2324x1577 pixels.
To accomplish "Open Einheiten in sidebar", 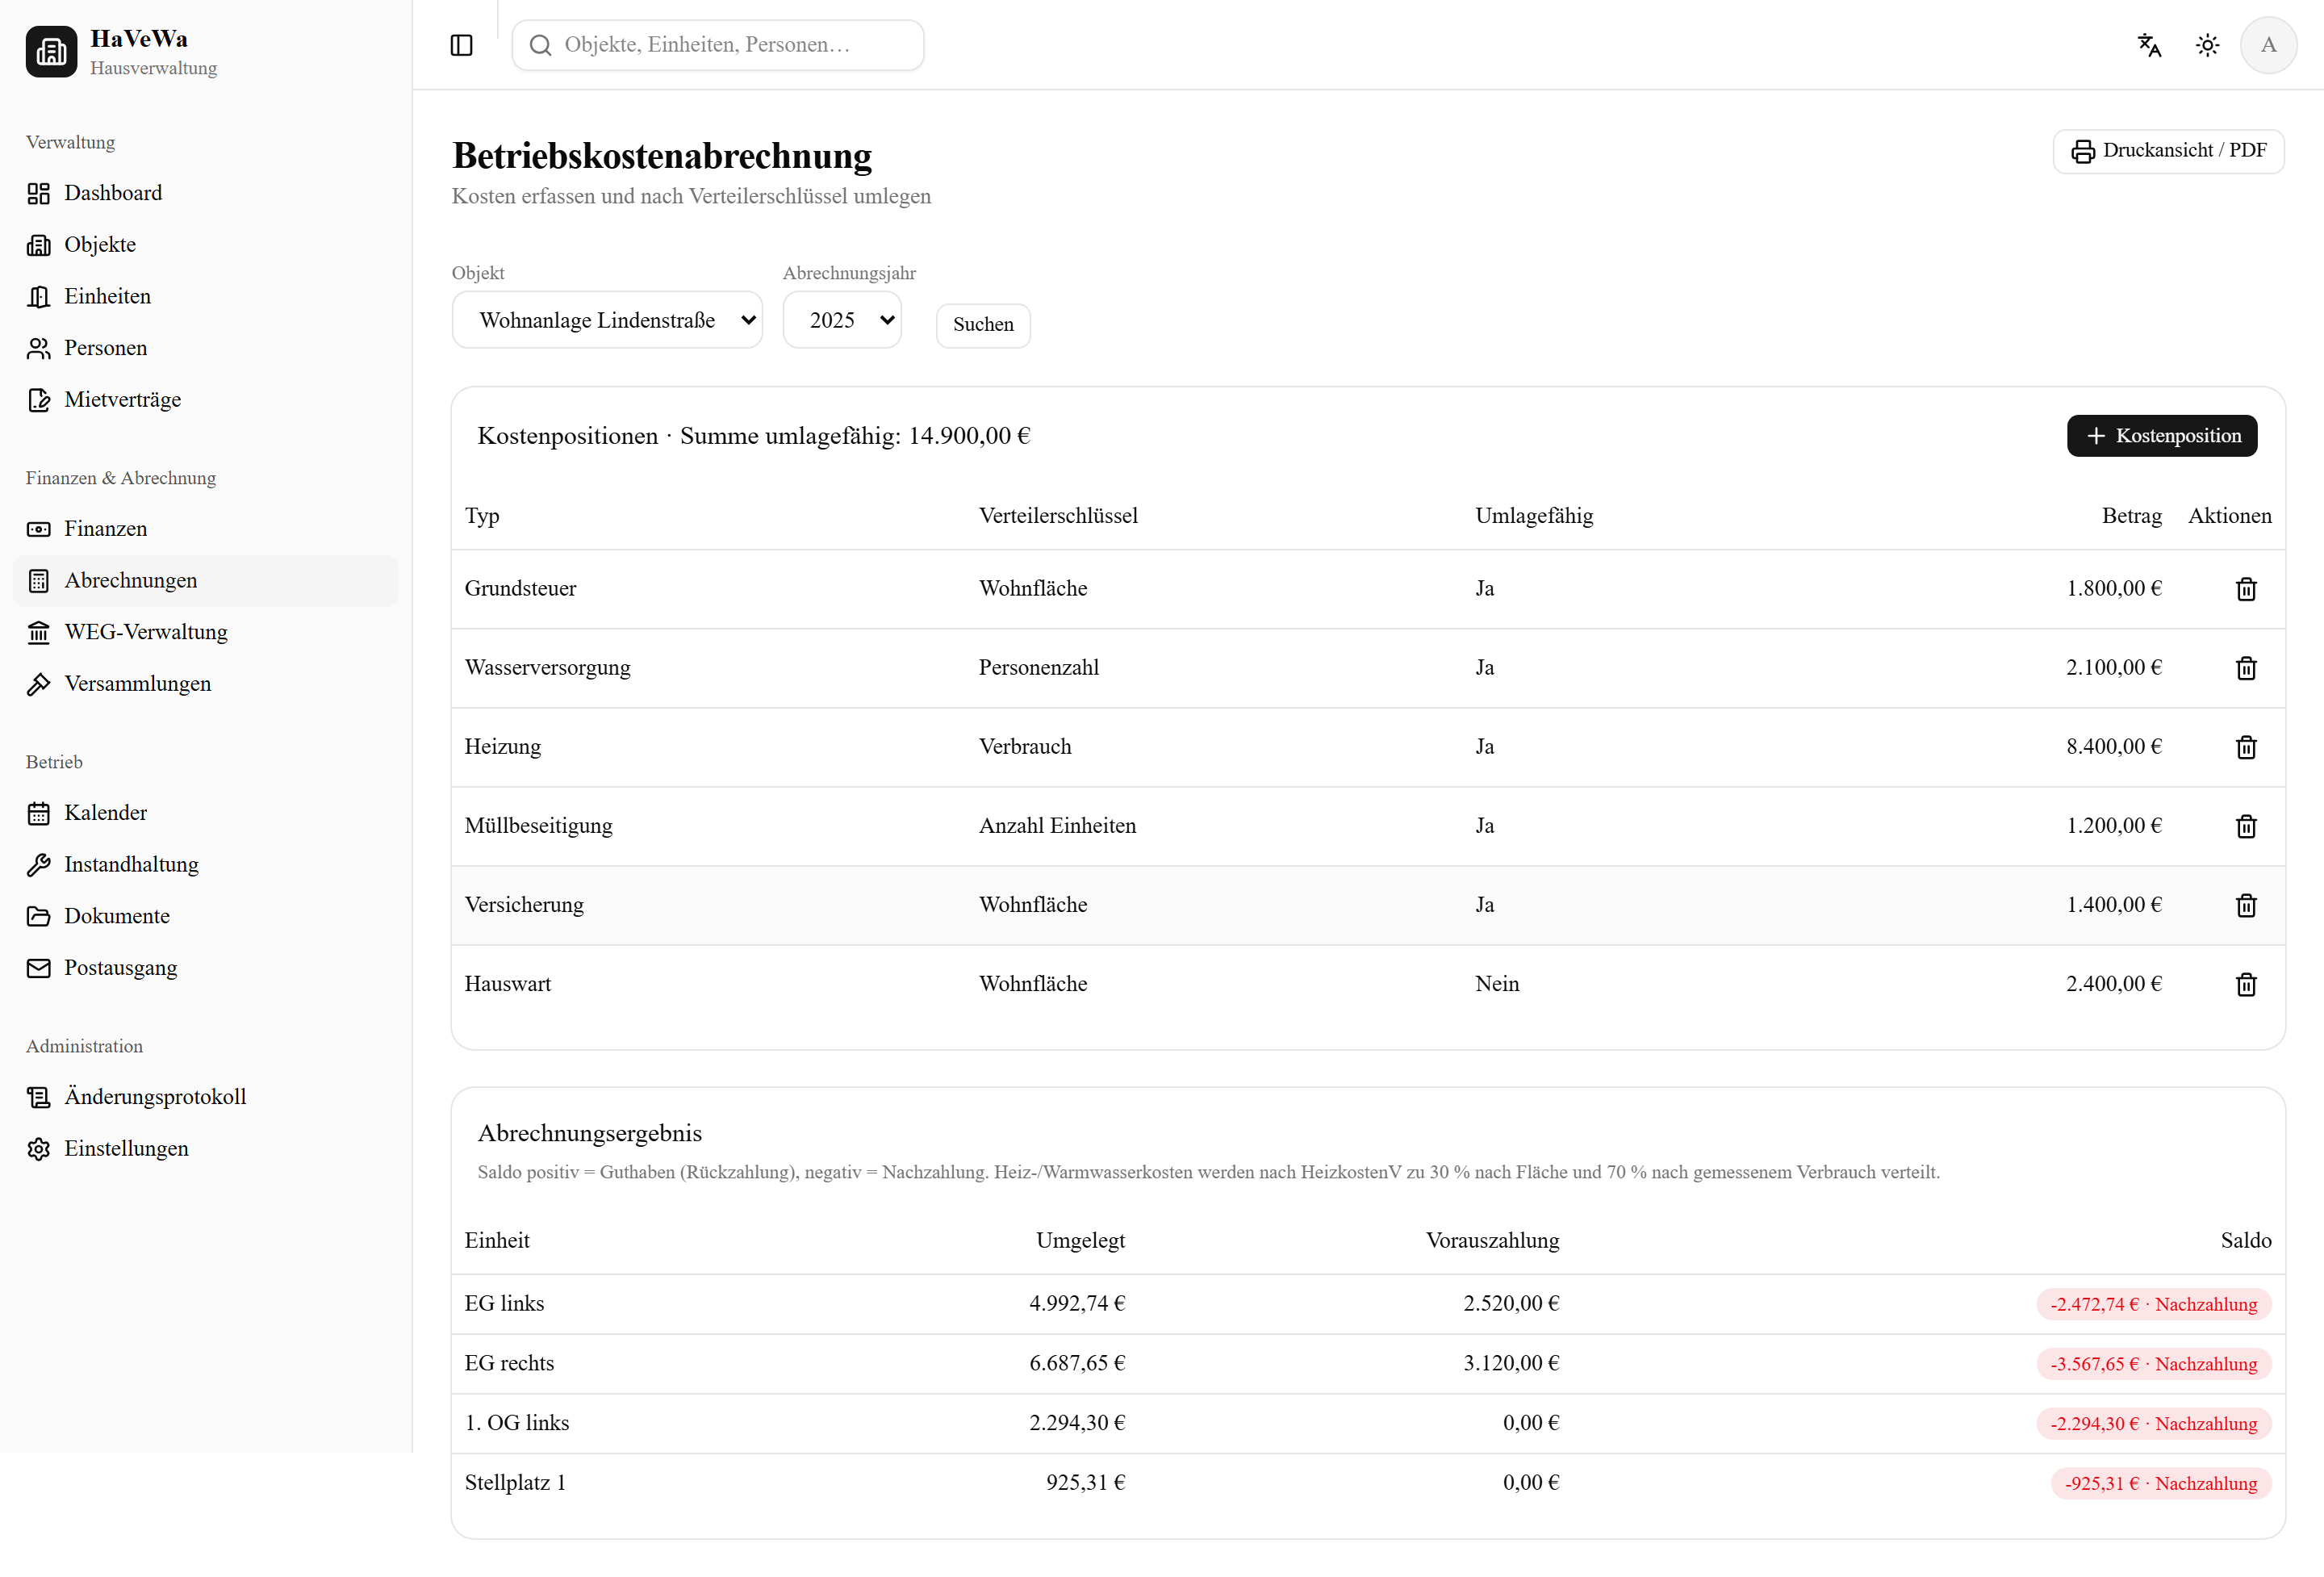I will (x=206, y=297).
